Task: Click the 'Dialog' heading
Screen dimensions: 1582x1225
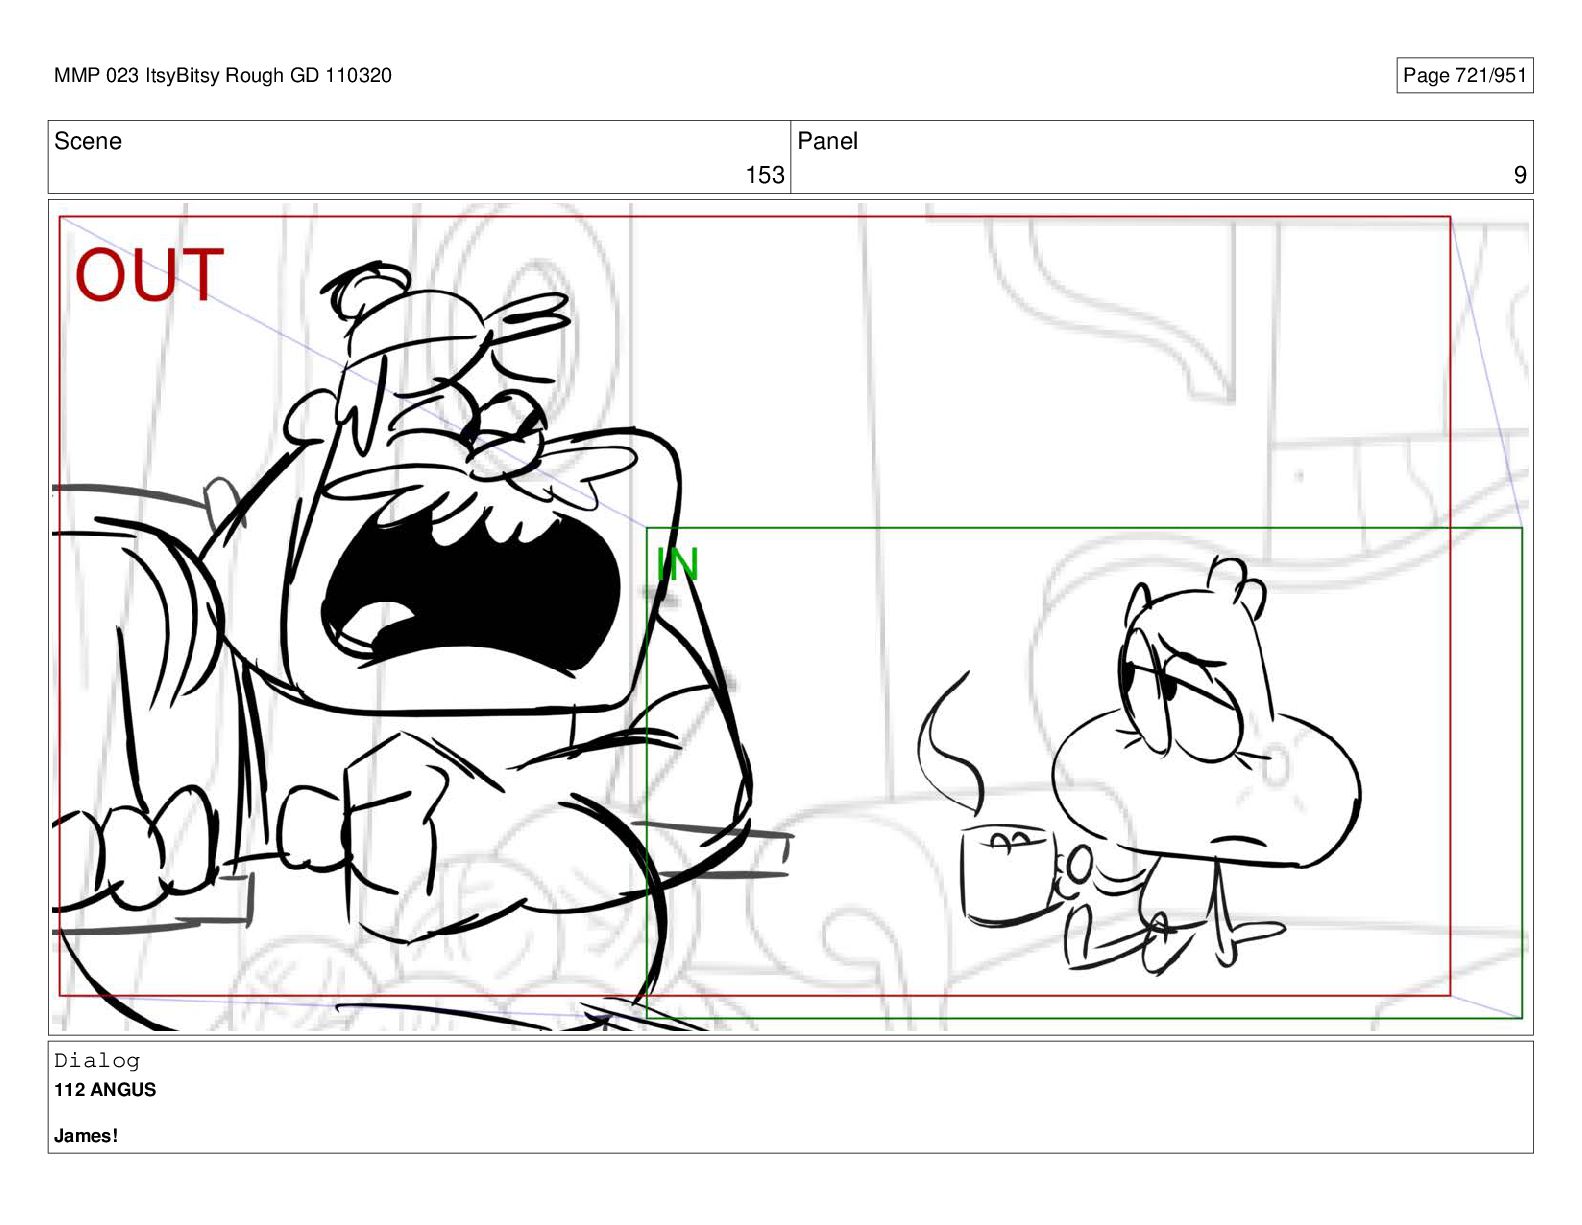Action: click(x=97, y=1061)
